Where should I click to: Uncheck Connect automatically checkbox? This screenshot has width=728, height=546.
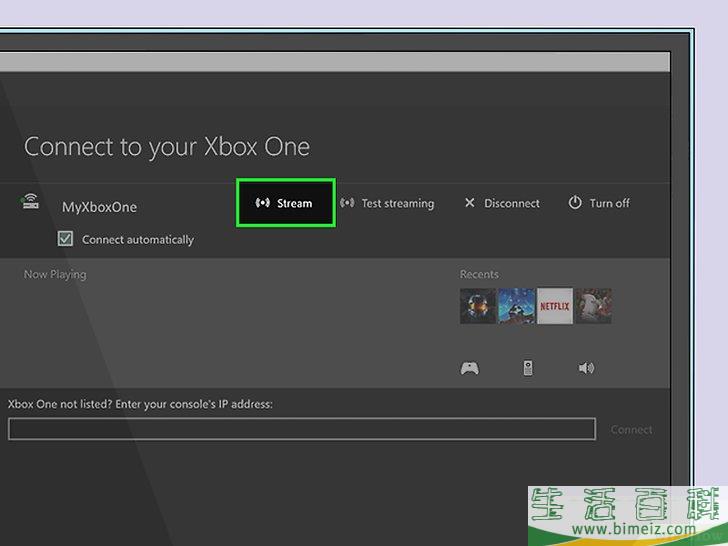[x=65, y=239]
